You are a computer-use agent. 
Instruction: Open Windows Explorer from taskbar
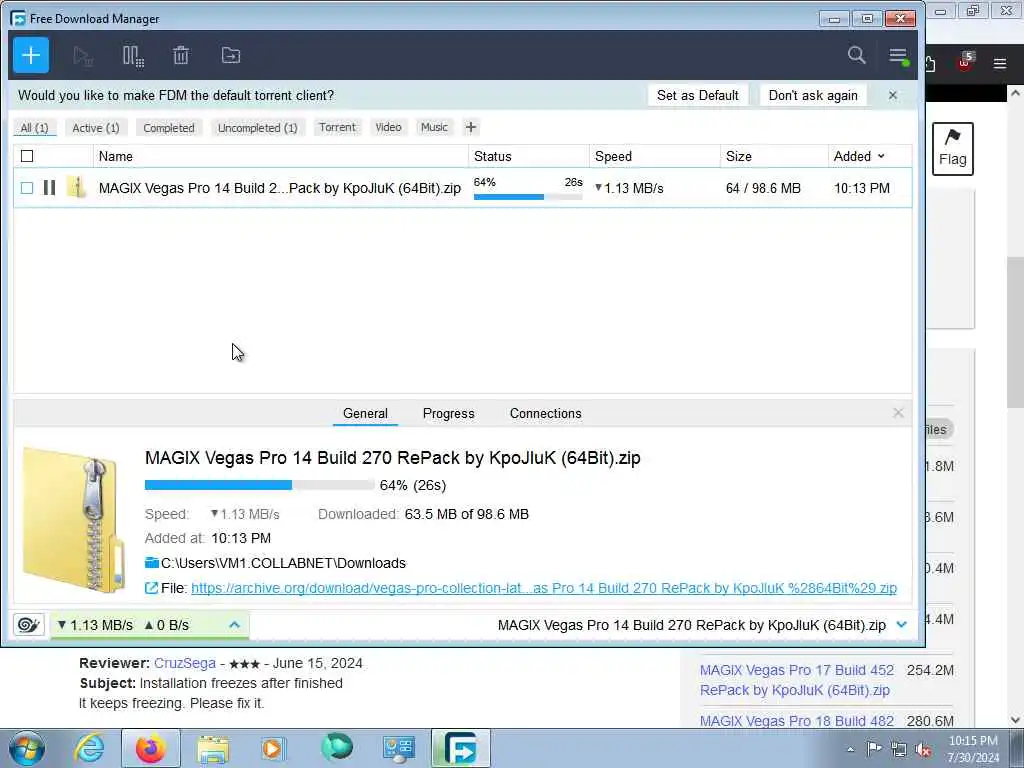pos(213,749)
